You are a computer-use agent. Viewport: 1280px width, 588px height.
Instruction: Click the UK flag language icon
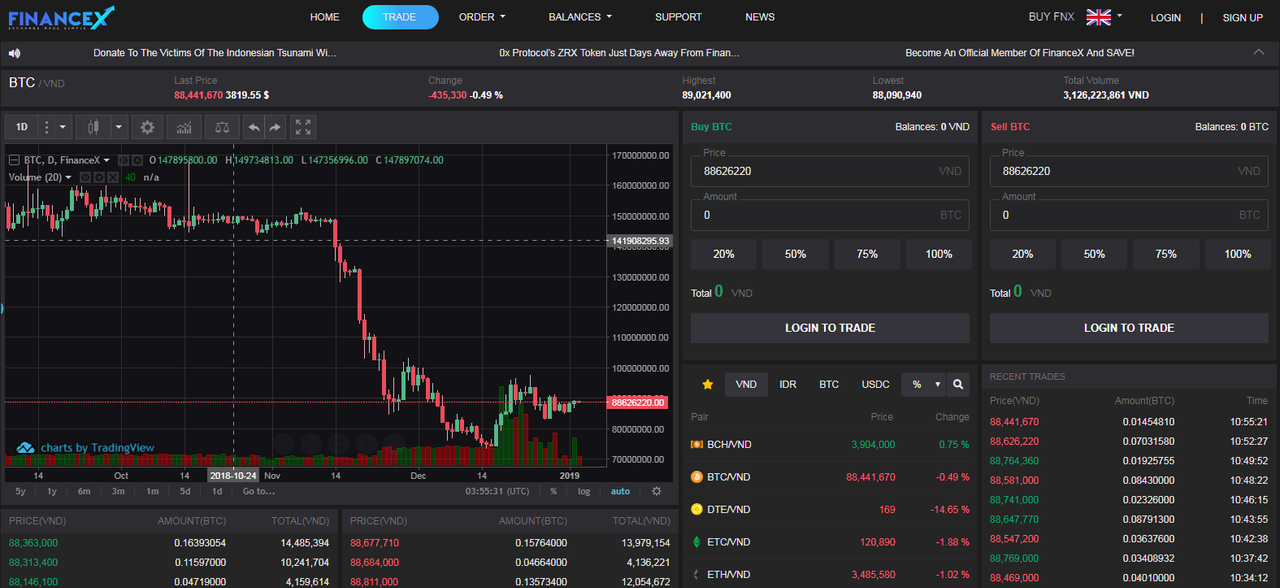click(1099, 17)
